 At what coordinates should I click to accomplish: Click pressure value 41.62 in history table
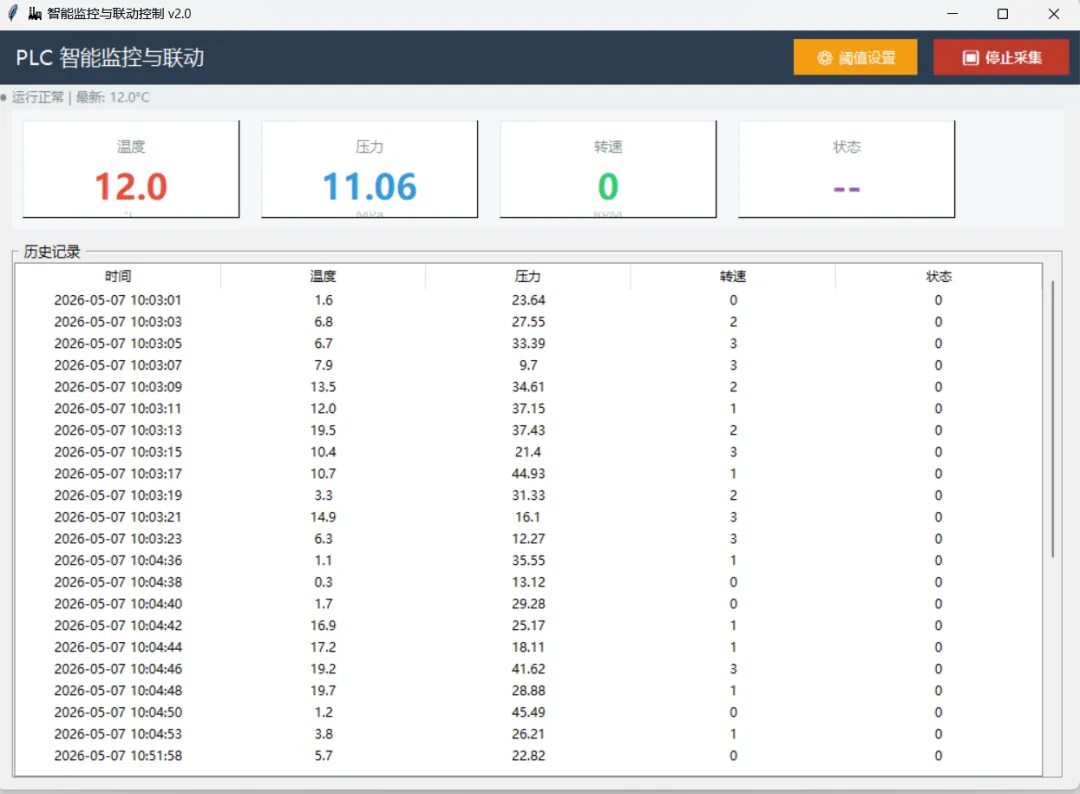tap(528, 669)
